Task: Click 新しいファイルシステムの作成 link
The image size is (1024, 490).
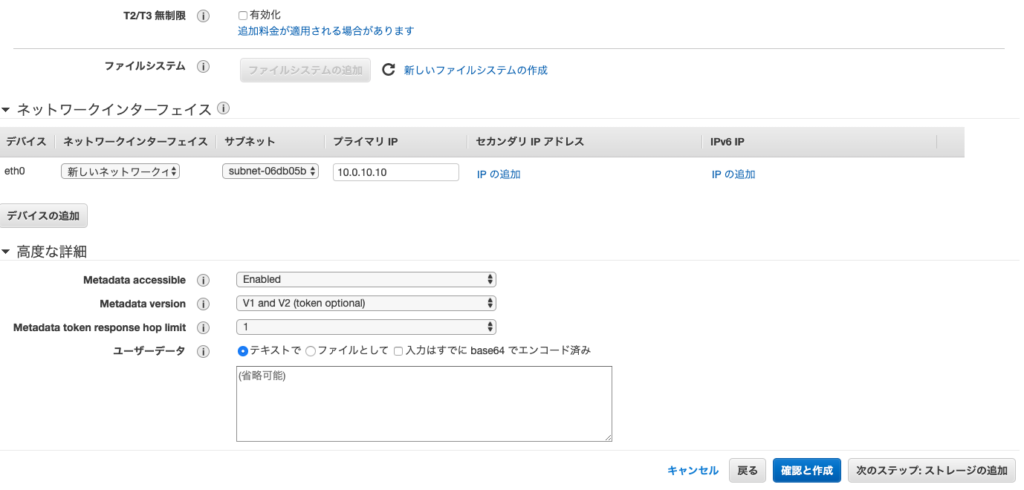Action: (475, 70)
